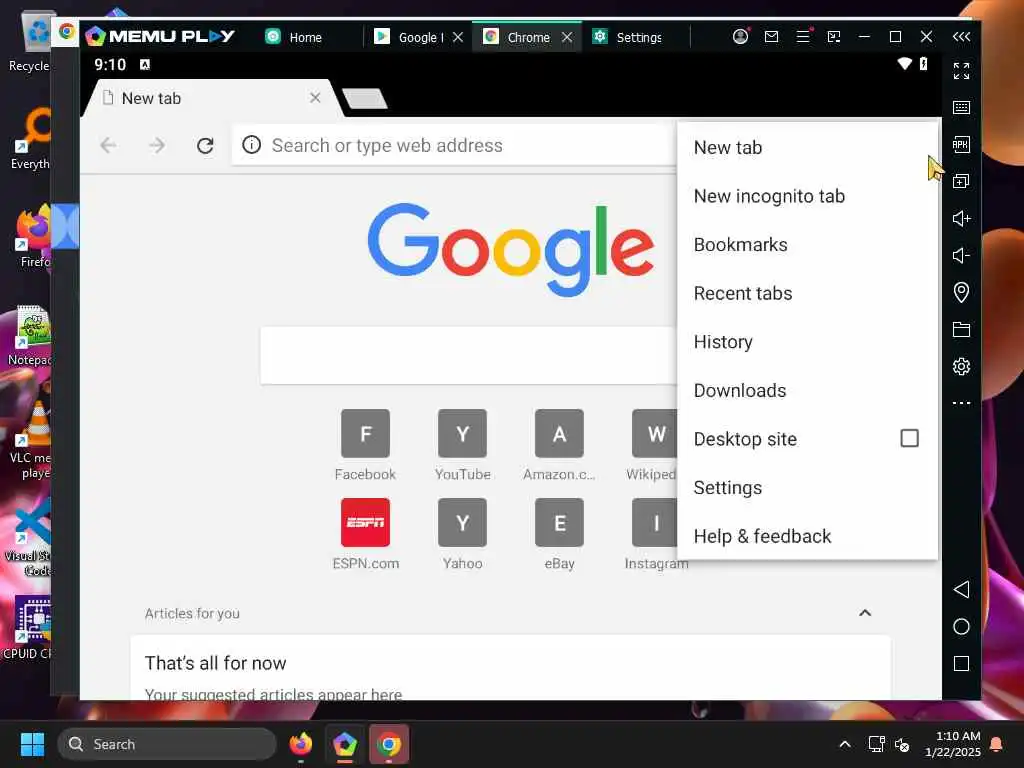Screen dimensions: 1024x768
Task: Open taskbar notification bell
Action: (x=997, y=744)
